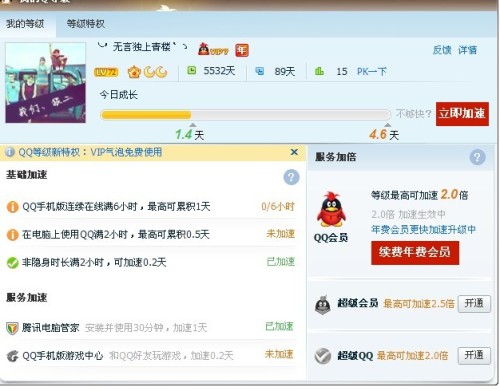Click the PK一下 link
Image resolution: width=500 pixels, height=391 pixels.
click(x=372, y=71)
